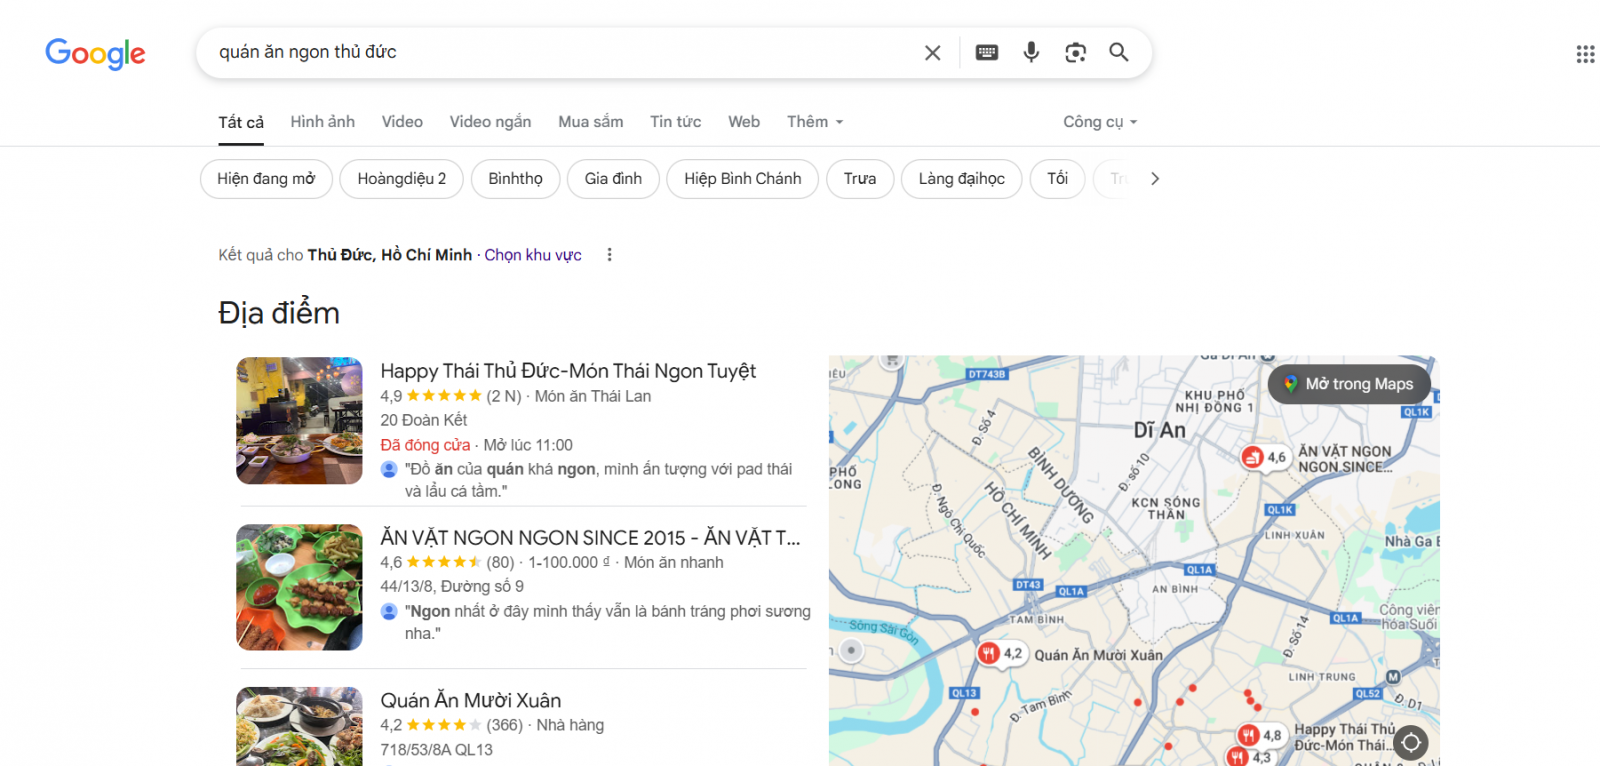The image size is (1600, 766).
Task: Click the address text 20 Đoàn Kết
Action: 424,420
